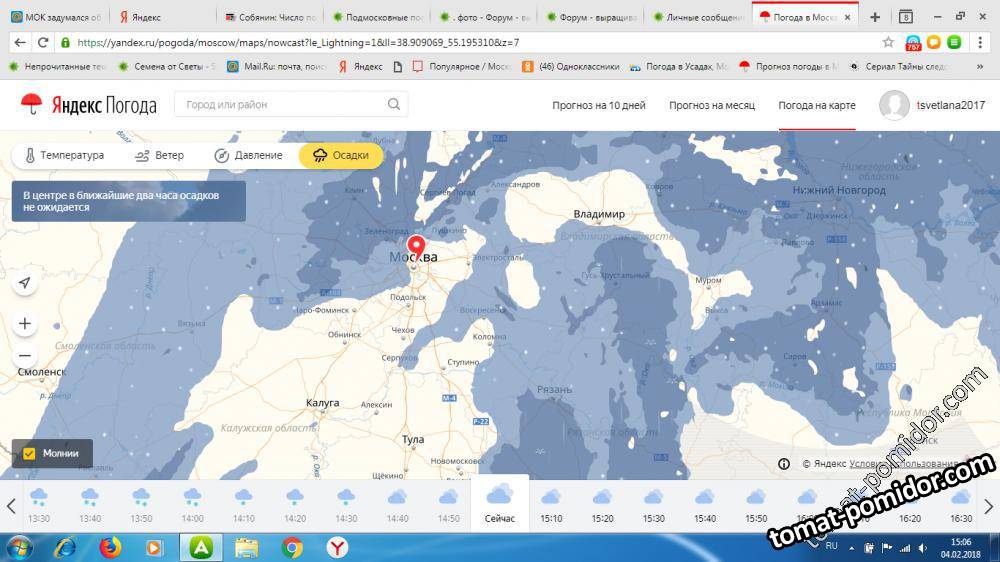Jump to 15:50 on the timeline
1000x562 pixels.
[x=756, y=505]
